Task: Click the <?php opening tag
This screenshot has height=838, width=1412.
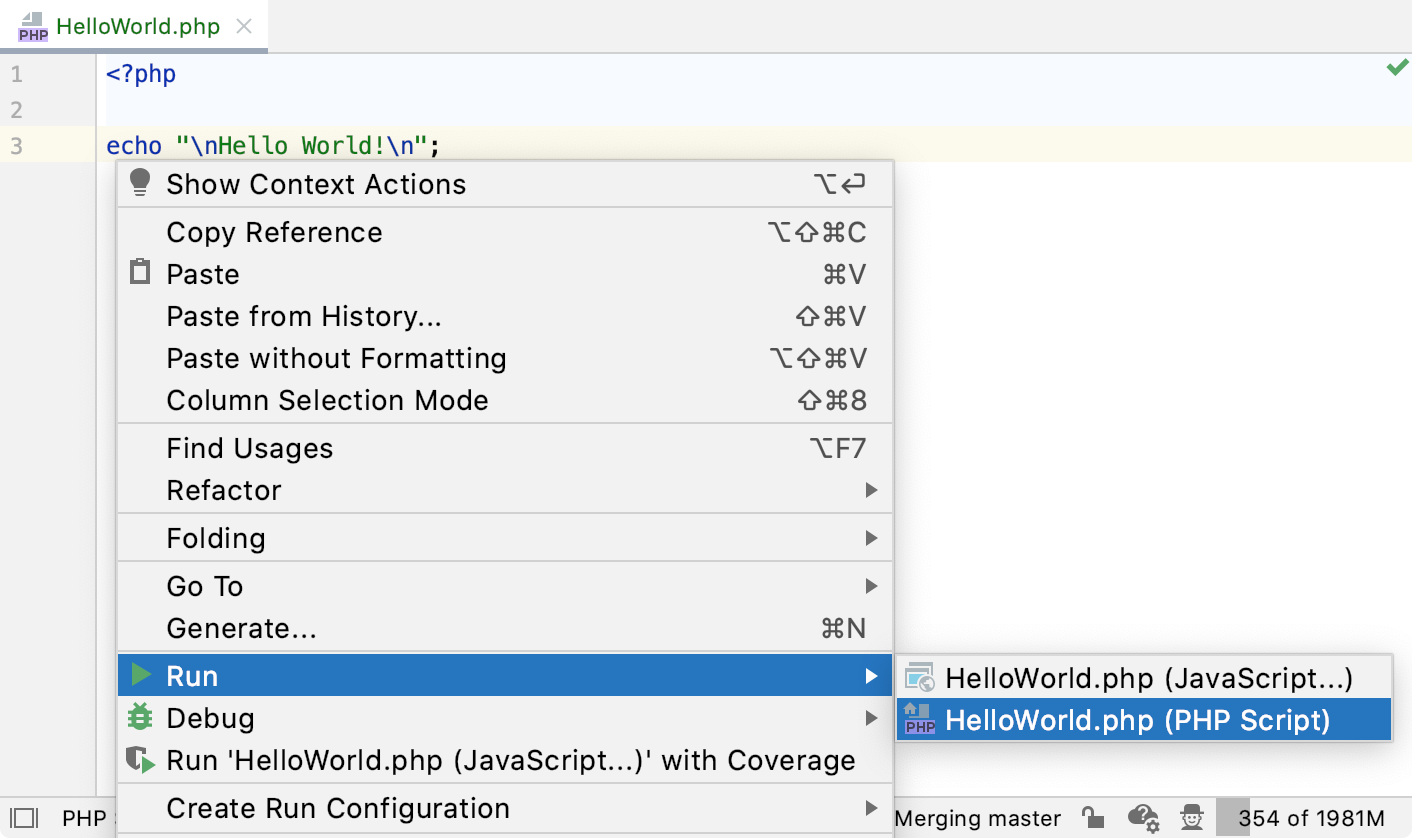Action: (141, 74)
